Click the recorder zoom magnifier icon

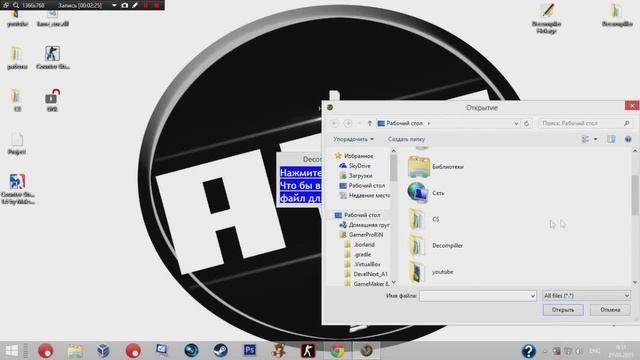[16, 5]
